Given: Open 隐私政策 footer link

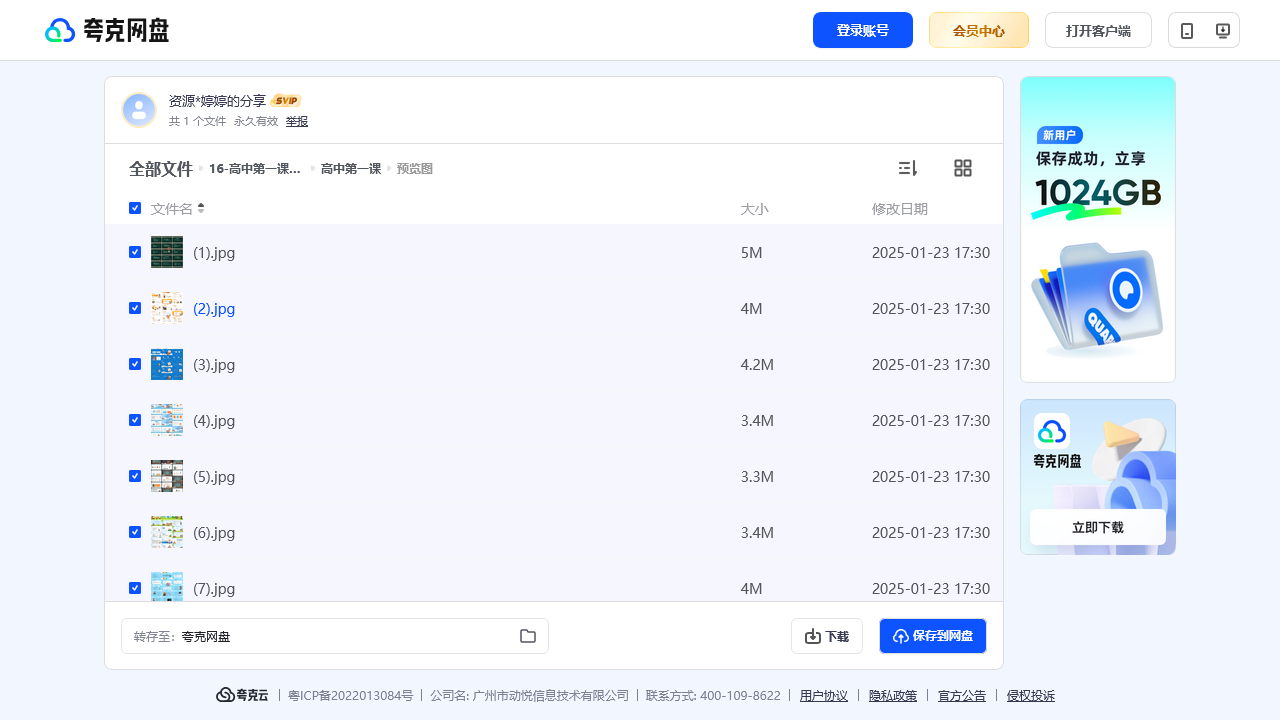Looking at the screenshot, I should (893, 696).
